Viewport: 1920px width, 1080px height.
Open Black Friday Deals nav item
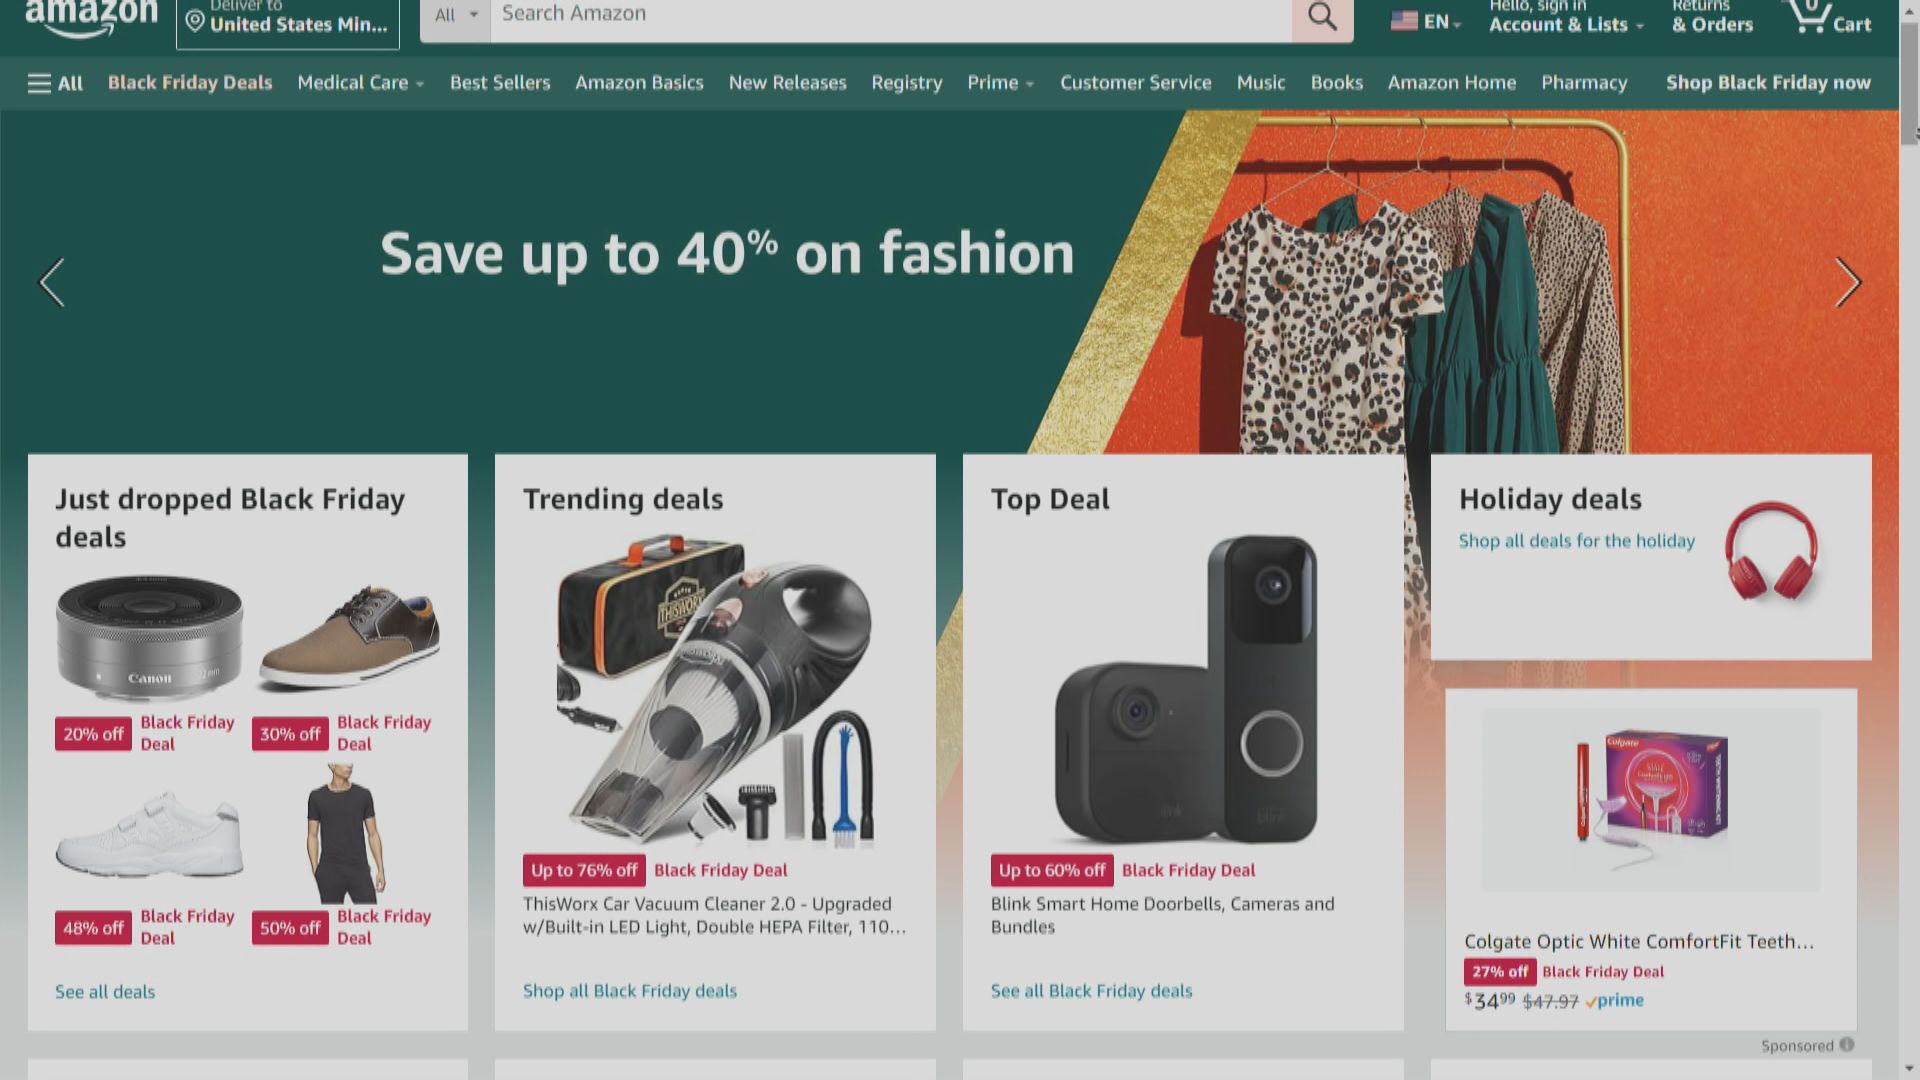pos(190,83)
